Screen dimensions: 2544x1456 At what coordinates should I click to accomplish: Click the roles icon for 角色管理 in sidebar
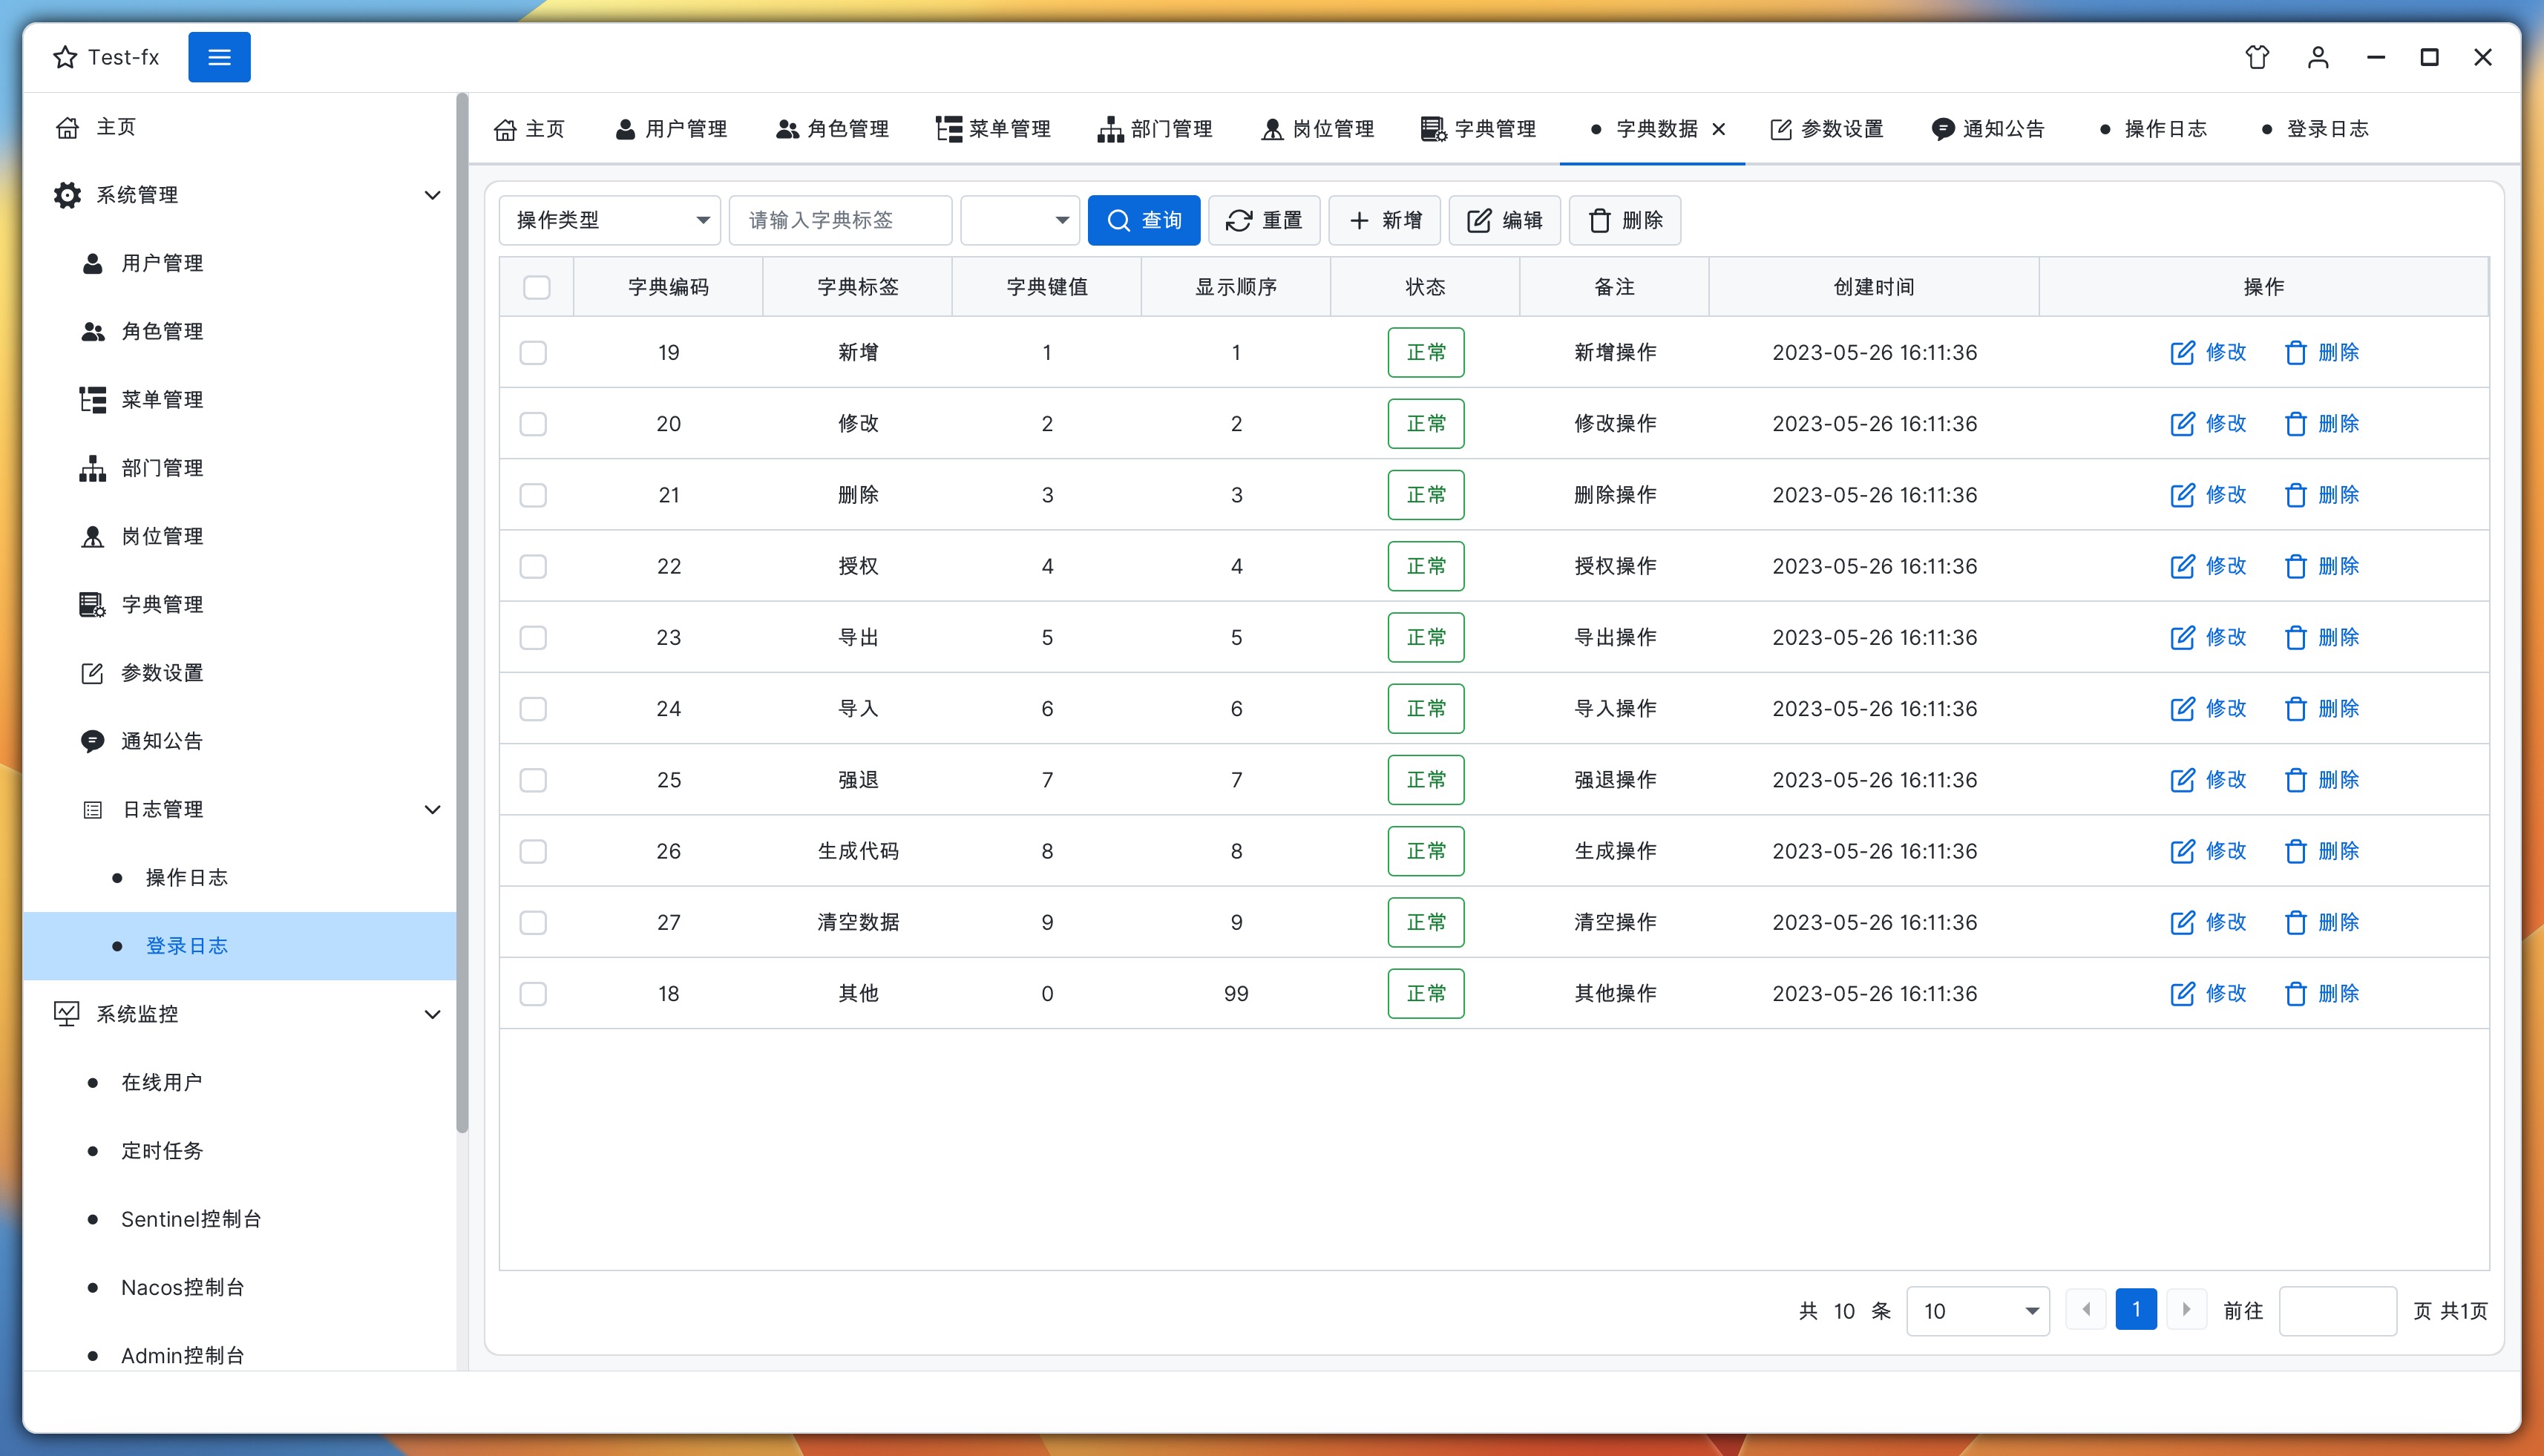pyautogui.click(x=93, y=331)
